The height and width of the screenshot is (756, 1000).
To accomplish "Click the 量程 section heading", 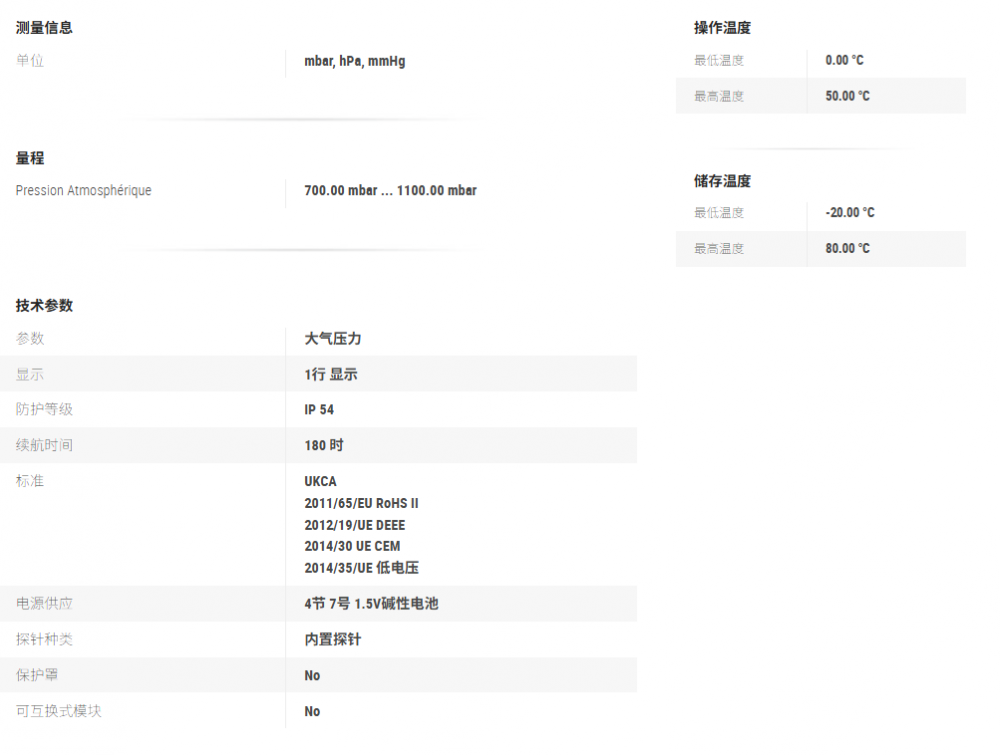I will click(30, 158).
